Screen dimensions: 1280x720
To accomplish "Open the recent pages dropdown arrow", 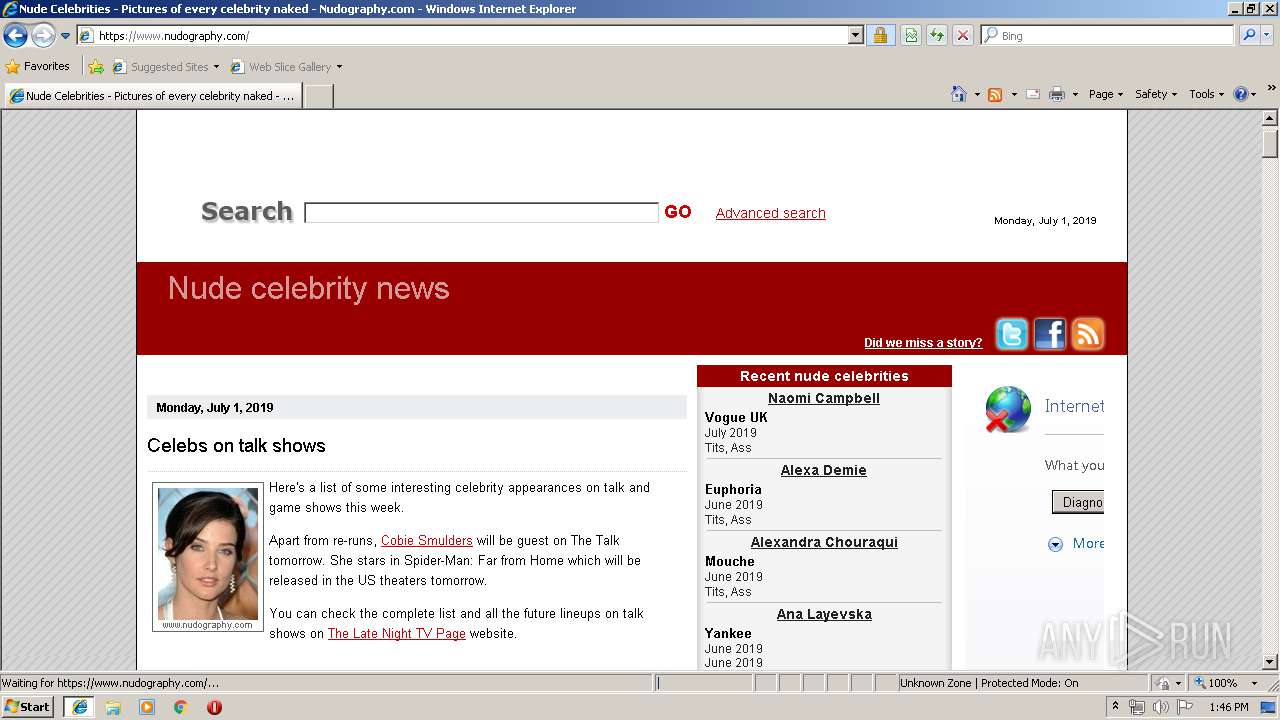I will tap(65, 36).
